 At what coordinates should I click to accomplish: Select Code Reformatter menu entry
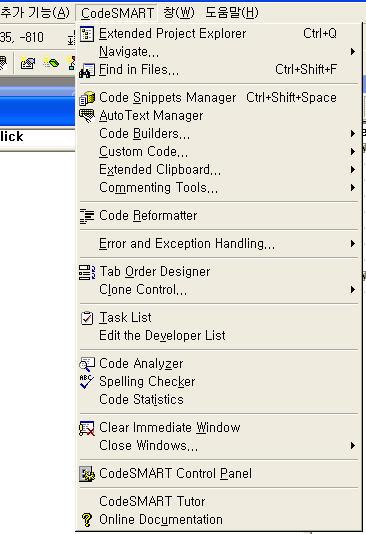[x=219, y=216]
